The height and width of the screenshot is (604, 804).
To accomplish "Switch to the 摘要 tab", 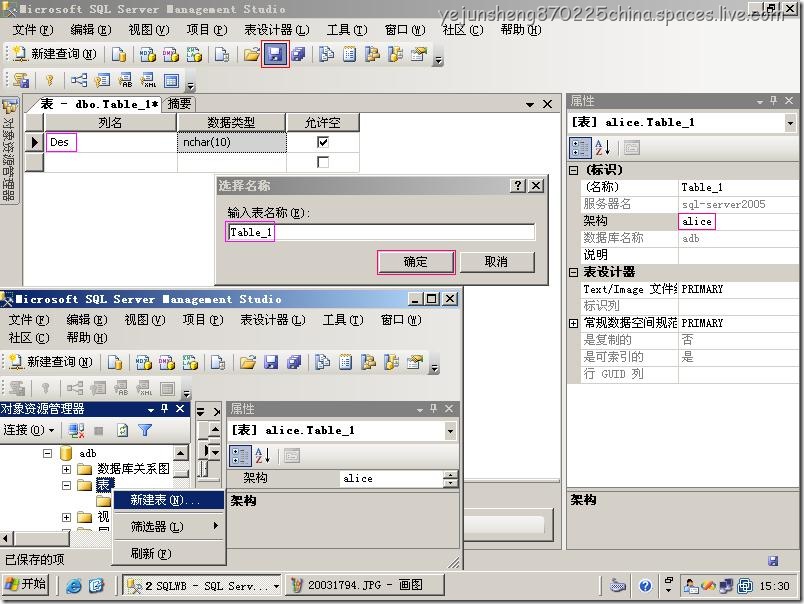I will [179, 104].
